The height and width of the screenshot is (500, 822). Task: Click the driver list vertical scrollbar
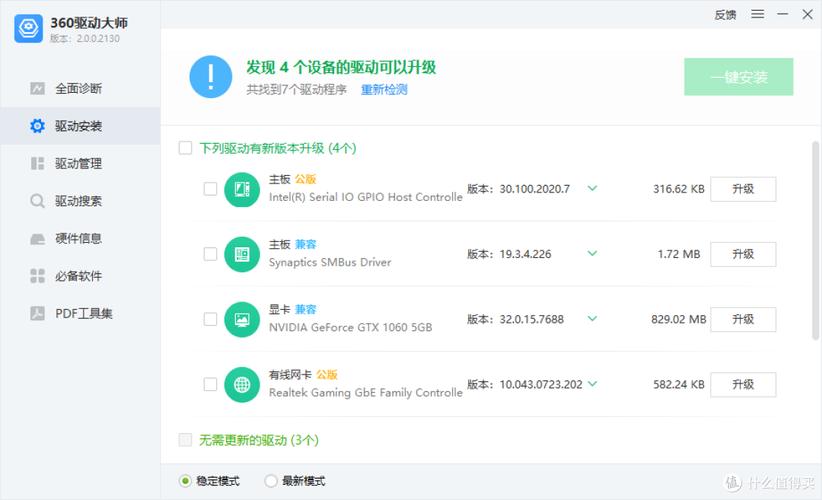click(x=815, y=240)
